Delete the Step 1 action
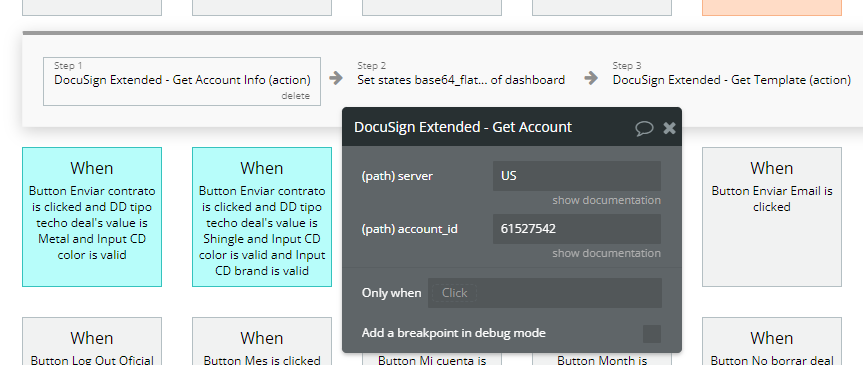 296,96
